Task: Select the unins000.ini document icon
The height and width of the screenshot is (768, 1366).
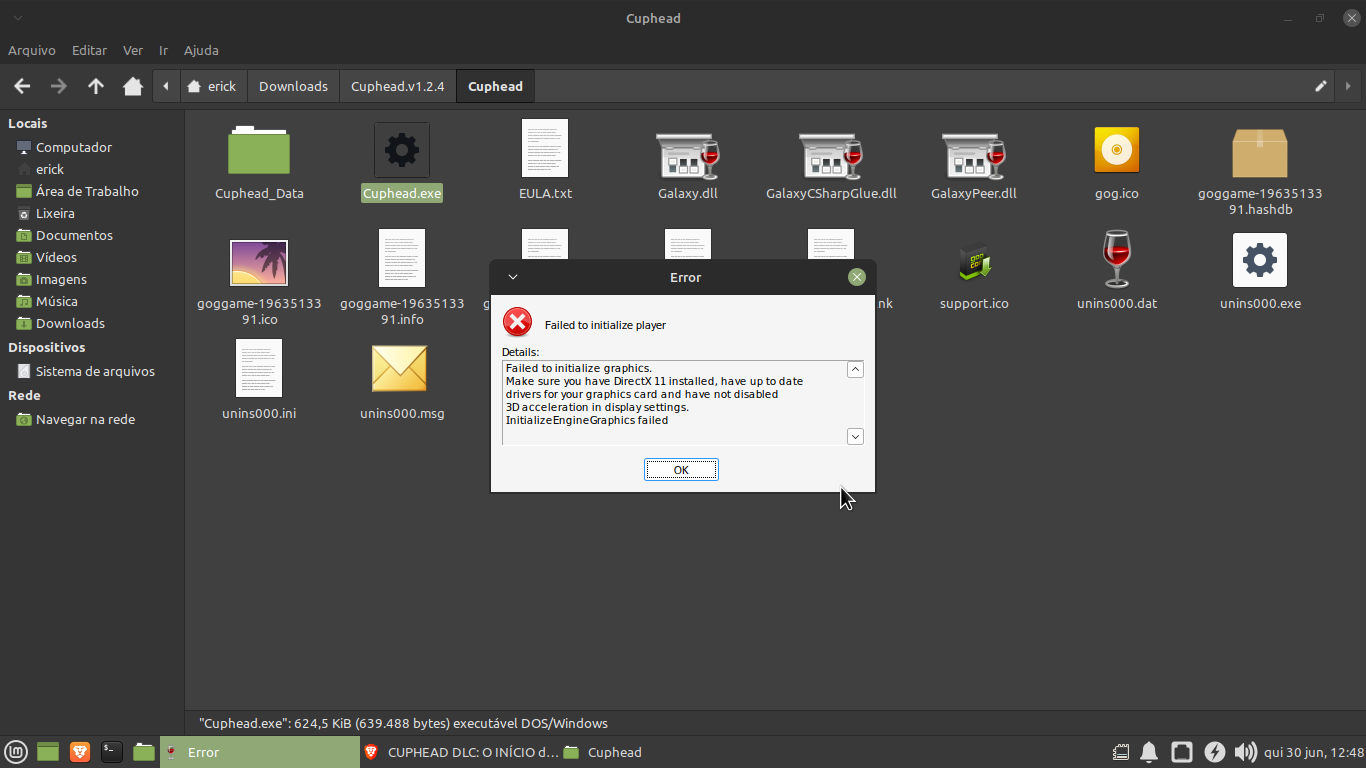Action: (259, 369)
